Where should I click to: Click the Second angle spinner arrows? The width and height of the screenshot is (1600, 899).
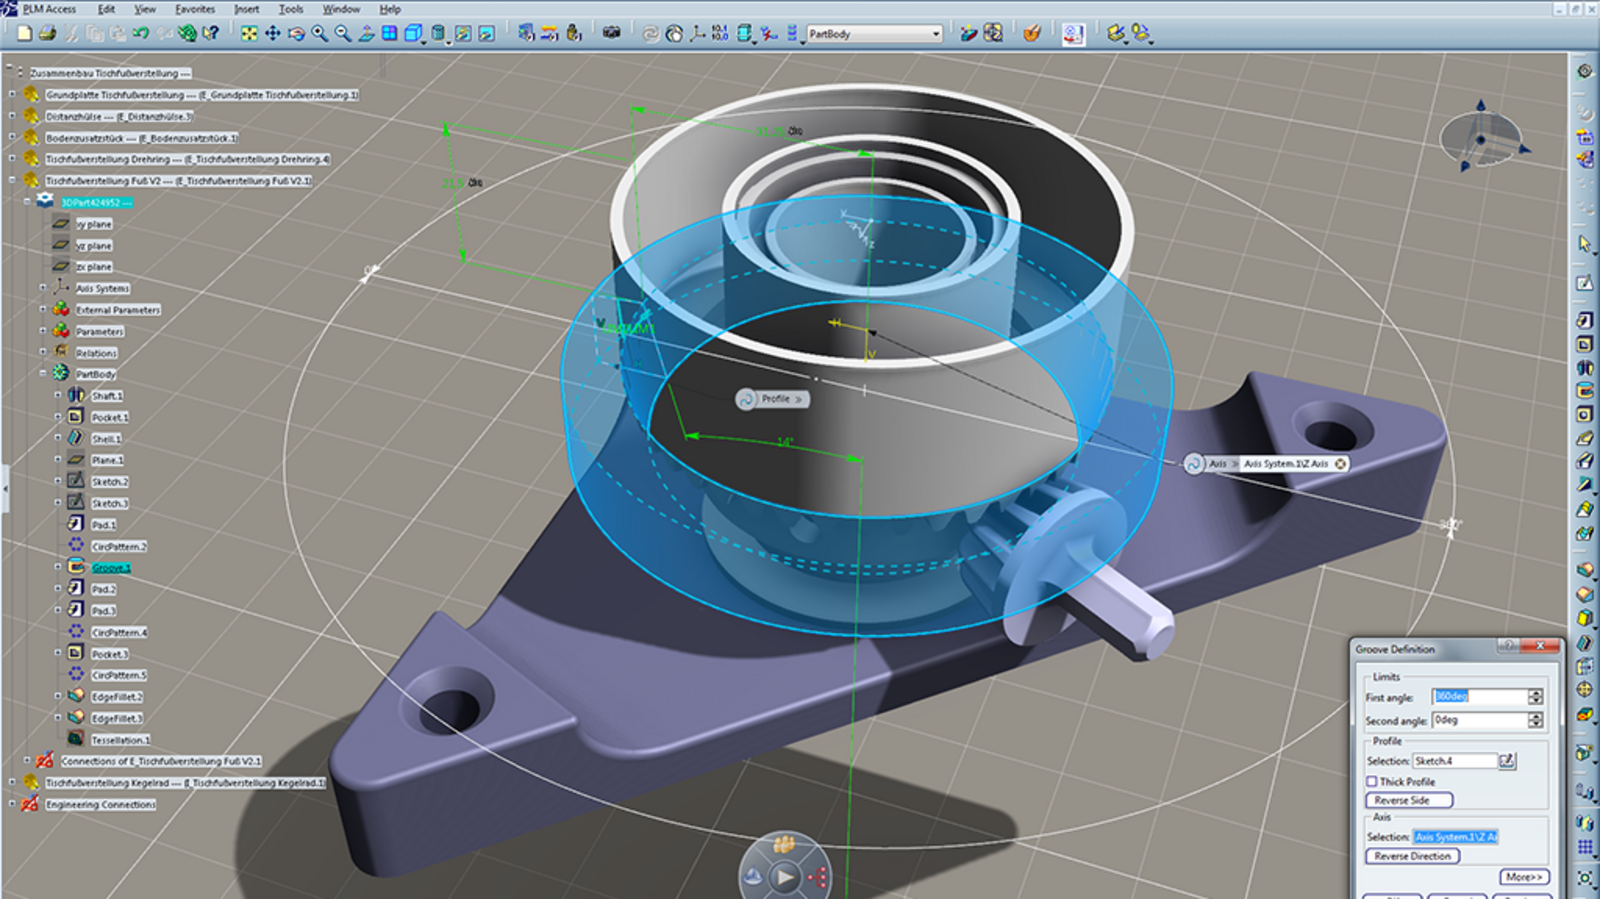1535,720
